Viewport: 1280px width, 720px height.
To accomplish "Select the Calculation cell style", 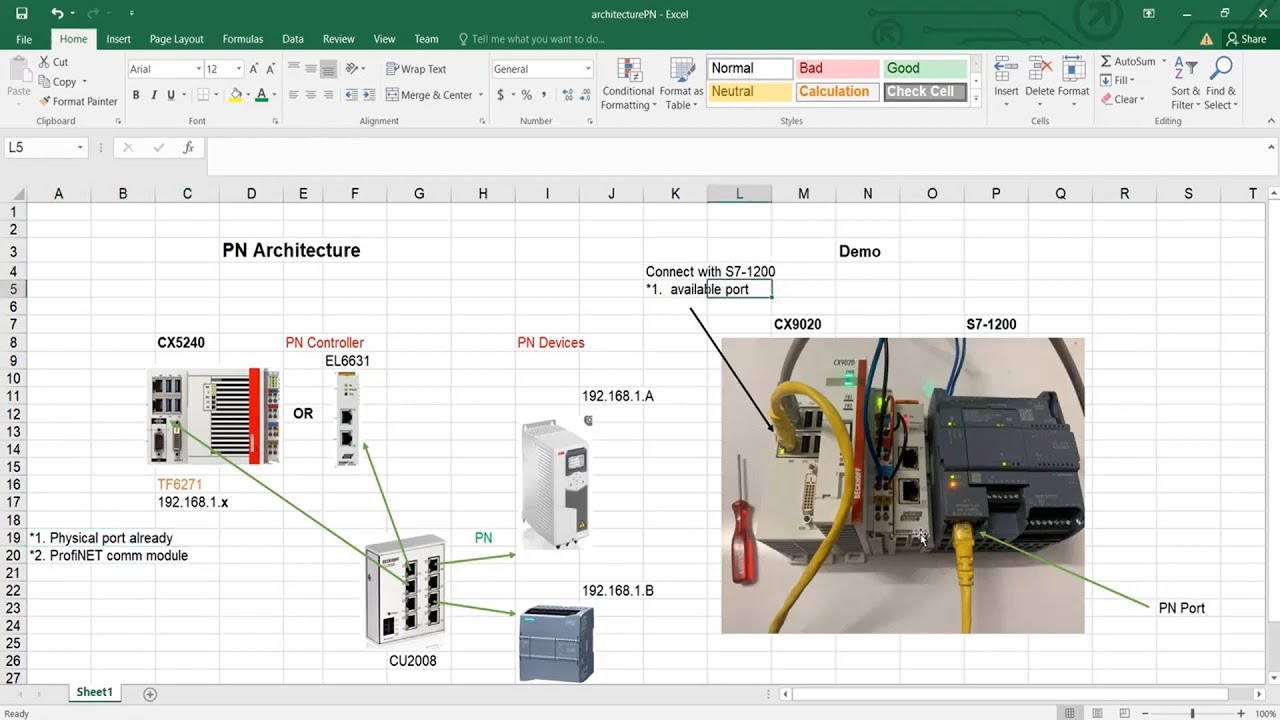I will pyautogui.click(x=837, y=91).
